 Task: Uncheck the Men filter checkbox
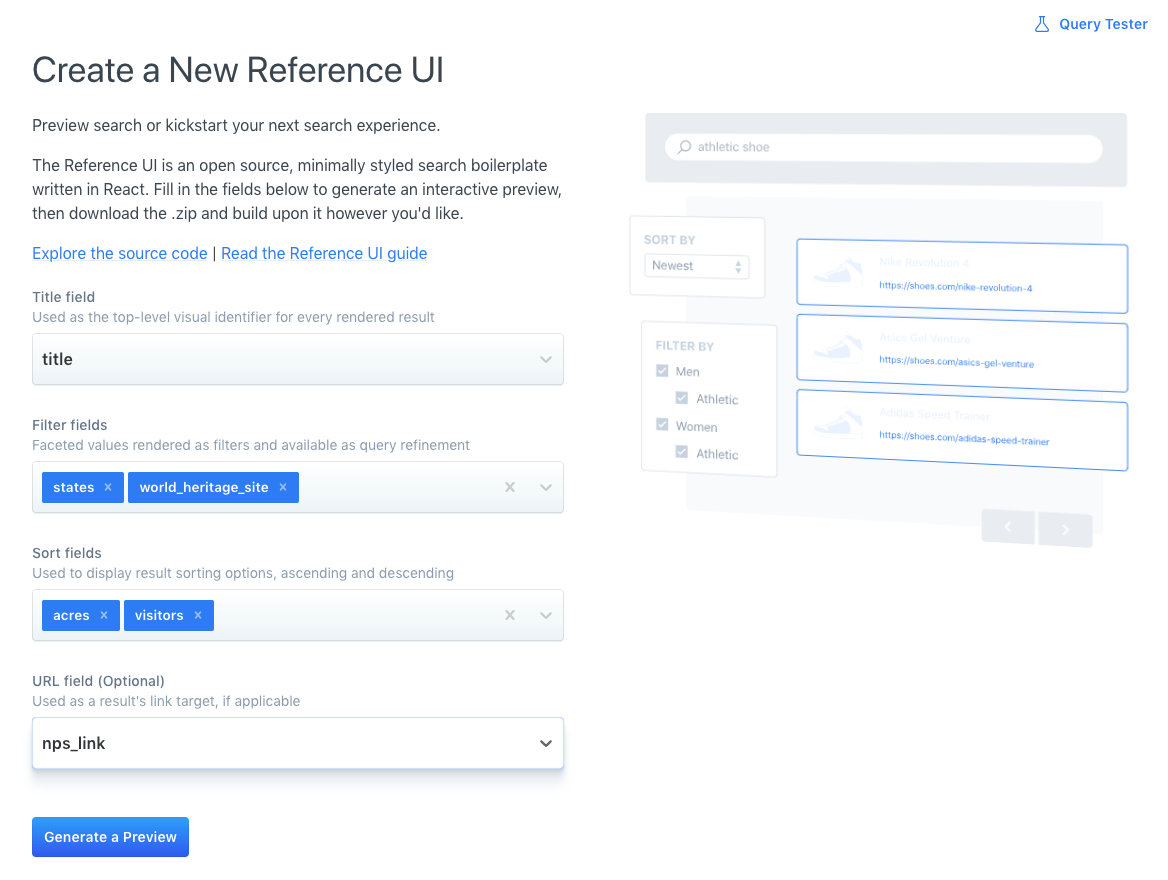[661, 370]
